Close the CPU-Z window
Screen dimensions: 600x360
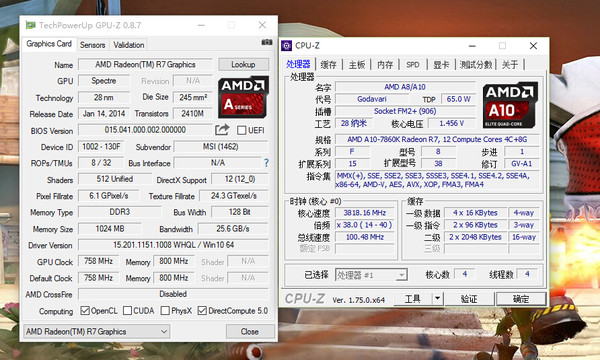[x=533, y=46]
